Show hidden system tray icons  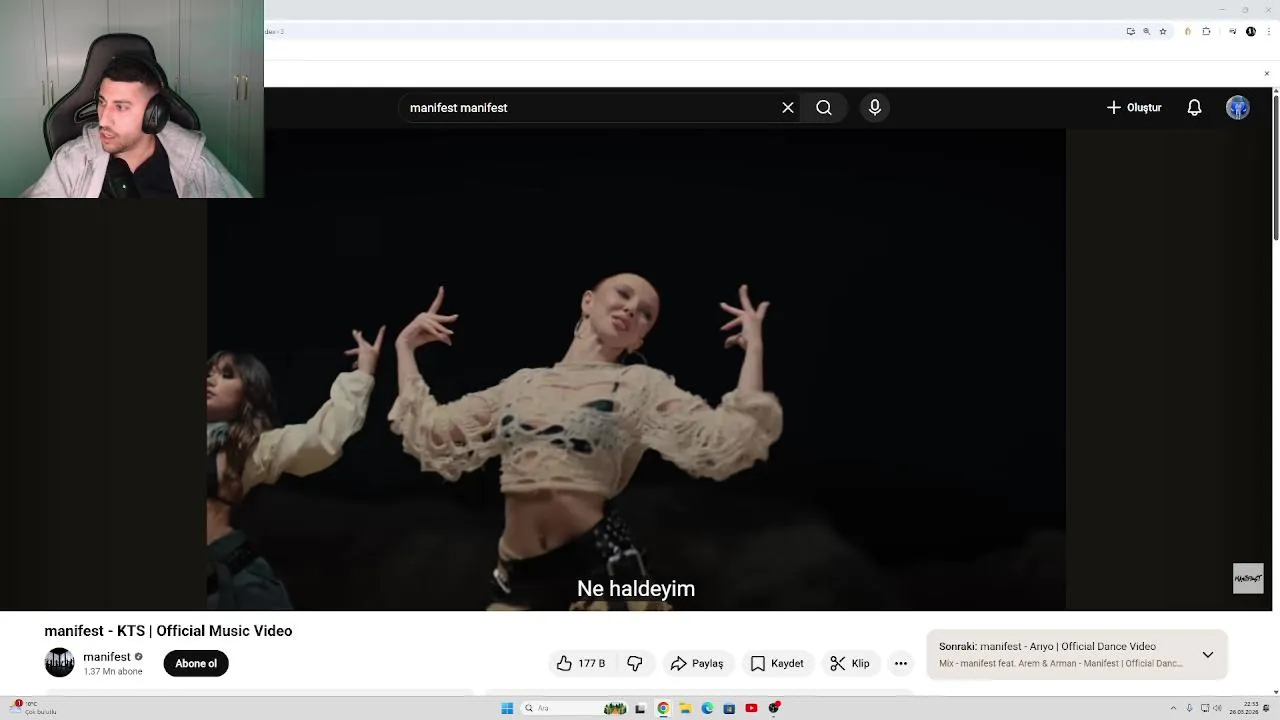1173,708
